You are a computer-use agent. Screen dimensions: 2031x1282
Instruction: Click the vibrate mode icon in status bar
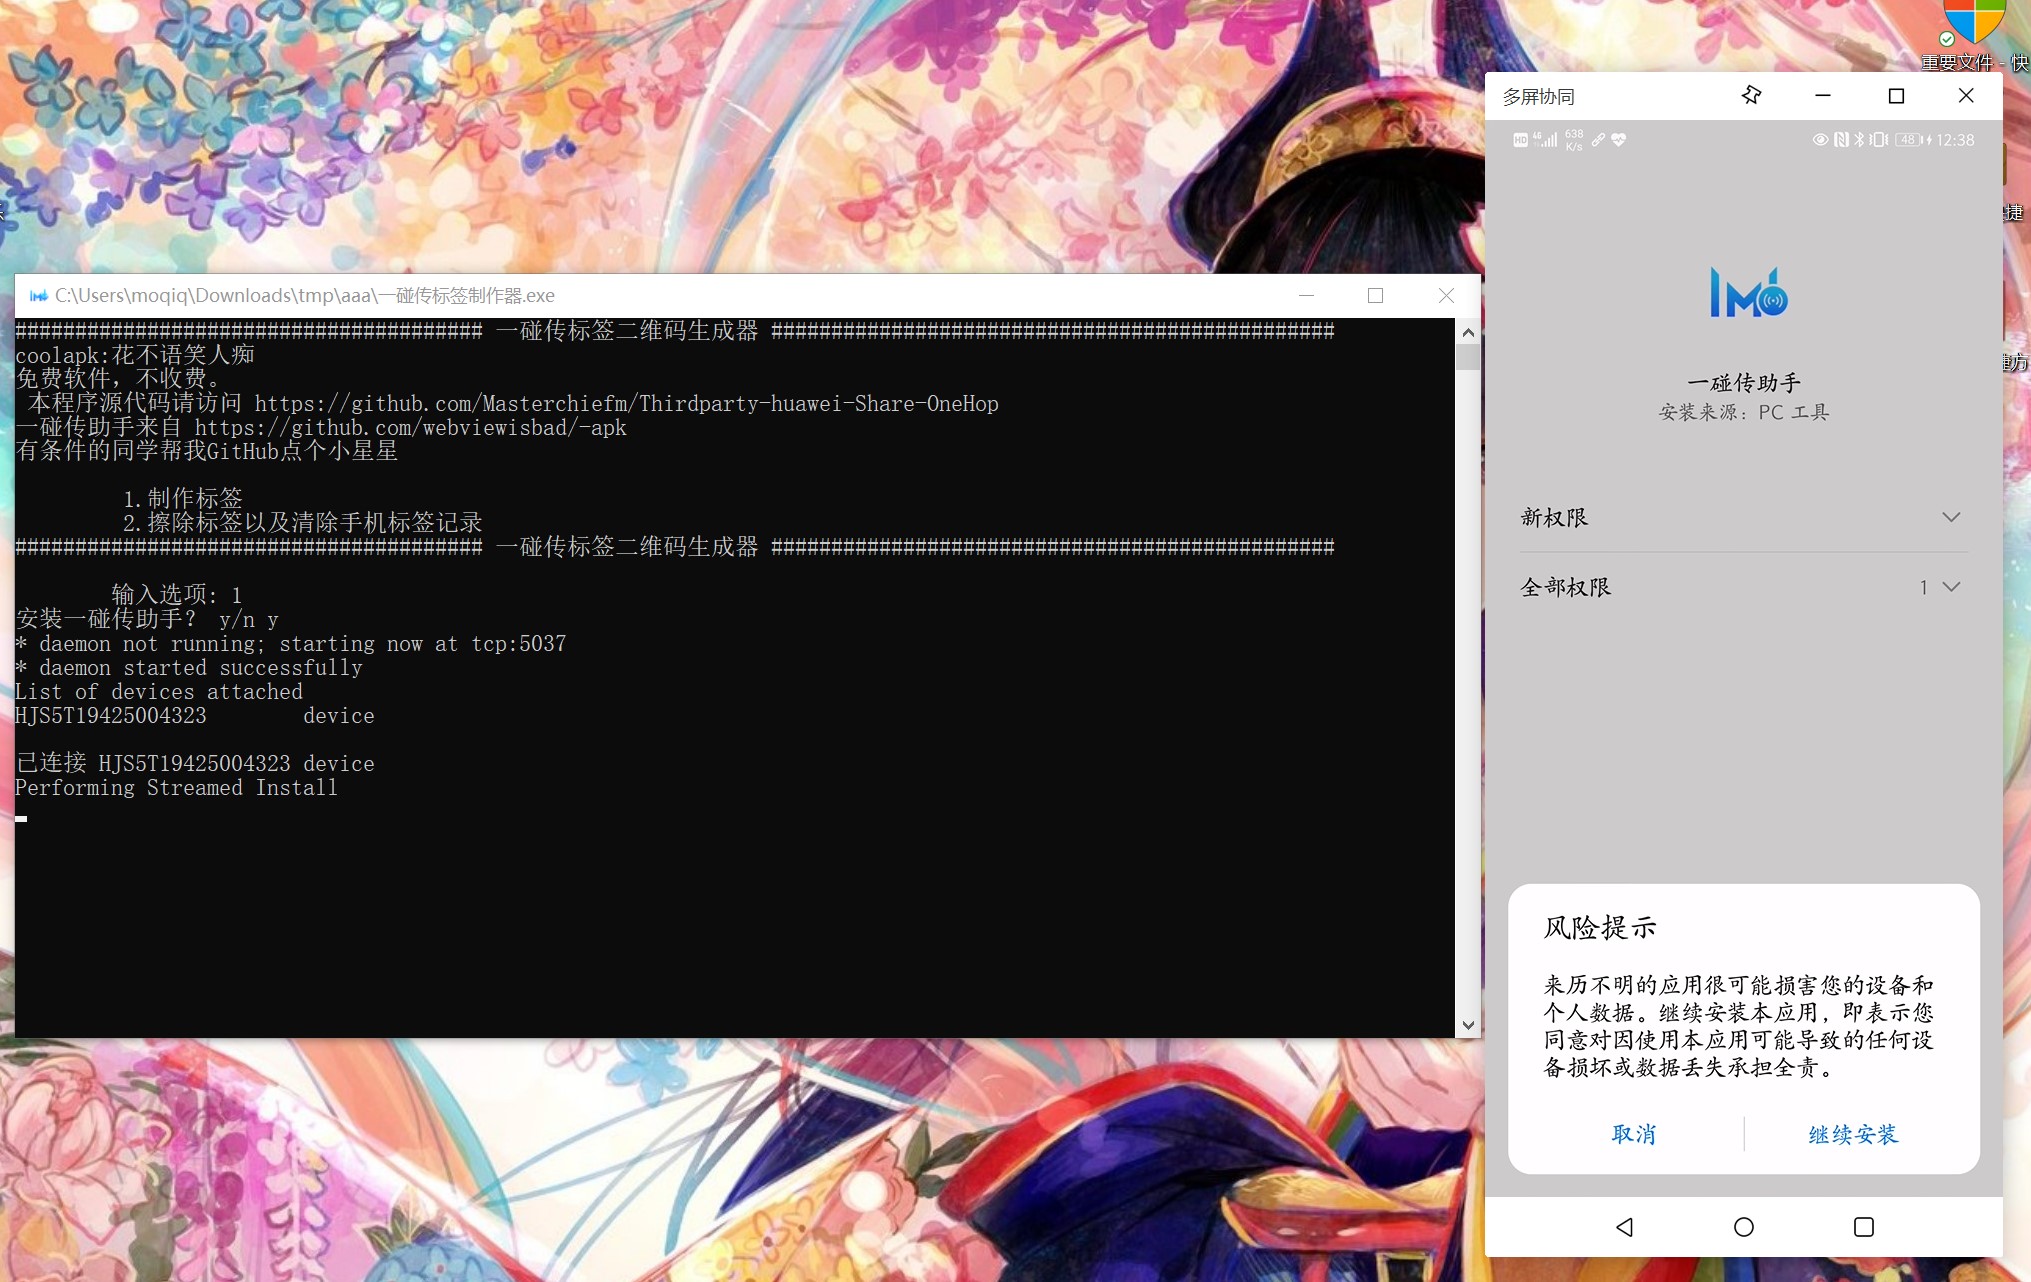1879,140
